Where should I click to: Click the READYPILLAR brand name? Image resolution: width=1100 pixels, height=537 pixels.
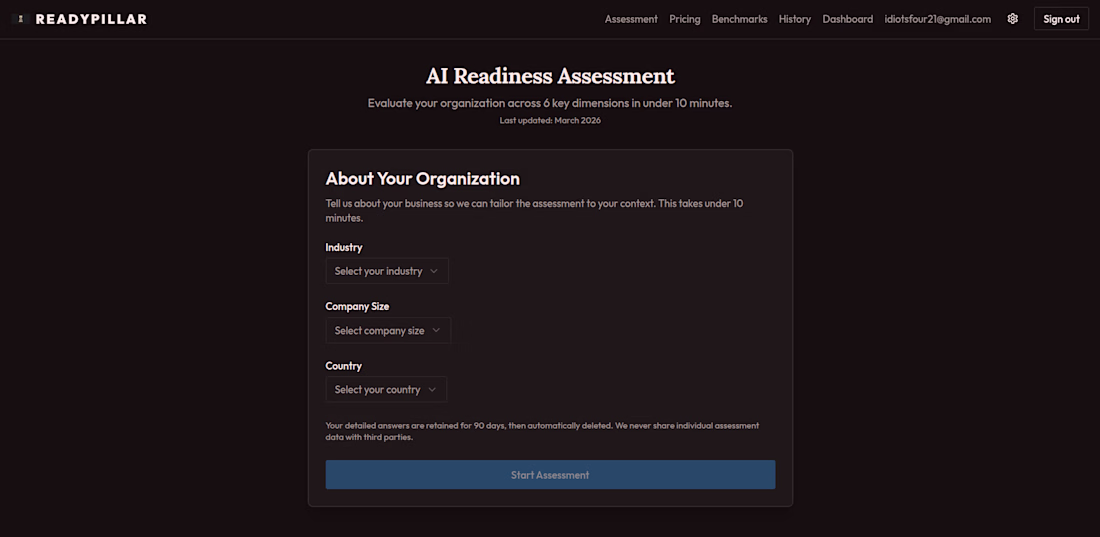click(91, 19)
